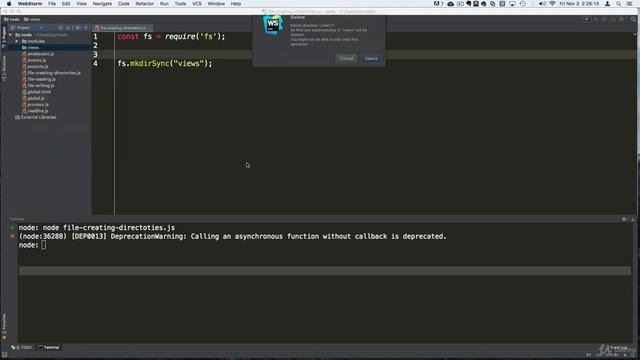Open file-writing.js in project tree
640x360 pixels.
pyautogui.click(x=38, y=85)
